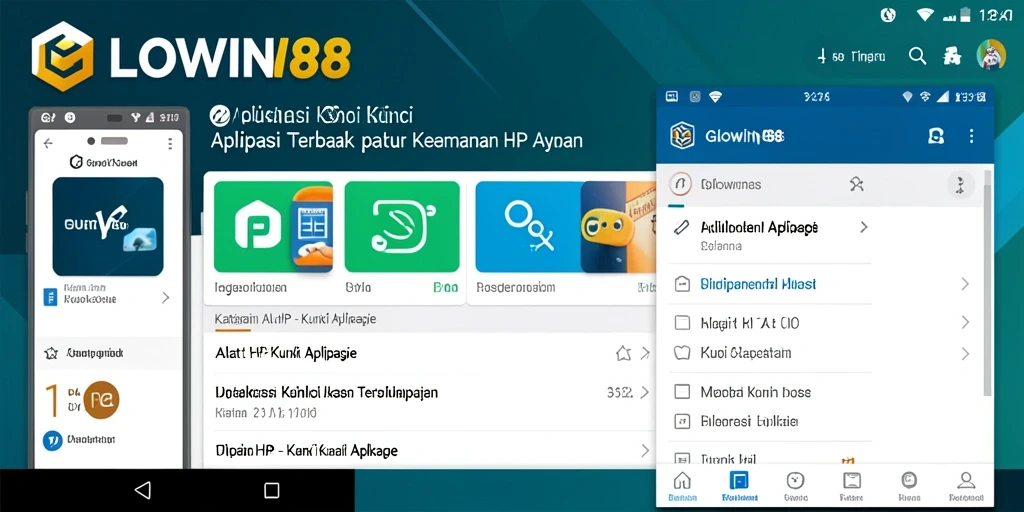Click battery icon in top right status bar
Viewport: 1024px width, 512px height.
point(966,15)
